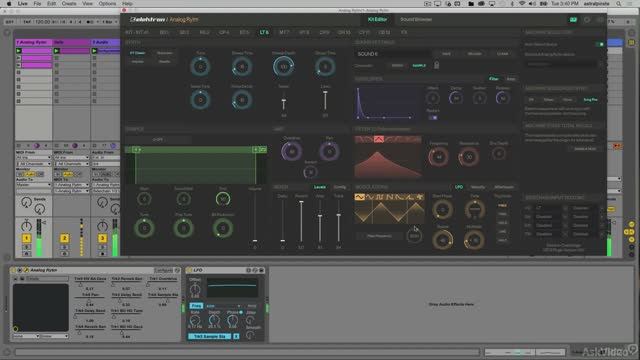
Task: Toggle Analog Rytm device activator
Action: pyautogui.click(x=13, y=270)
